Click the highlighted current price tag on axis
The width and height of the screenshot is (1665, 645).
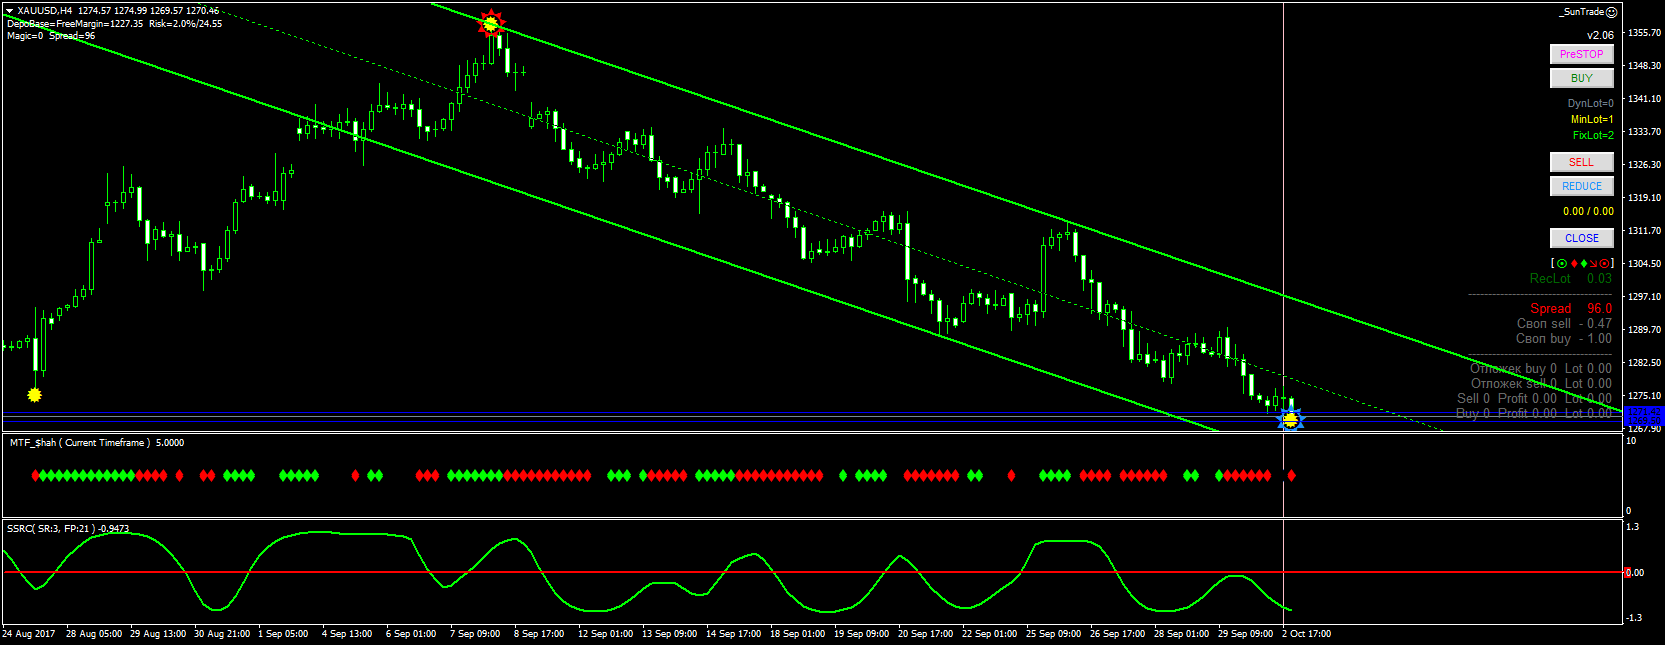pos(1643,413)
